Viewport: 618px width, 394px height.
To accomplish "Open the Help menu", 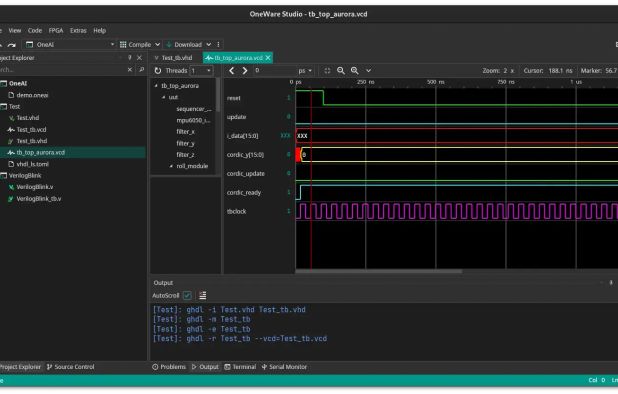I will pos(99,30).
